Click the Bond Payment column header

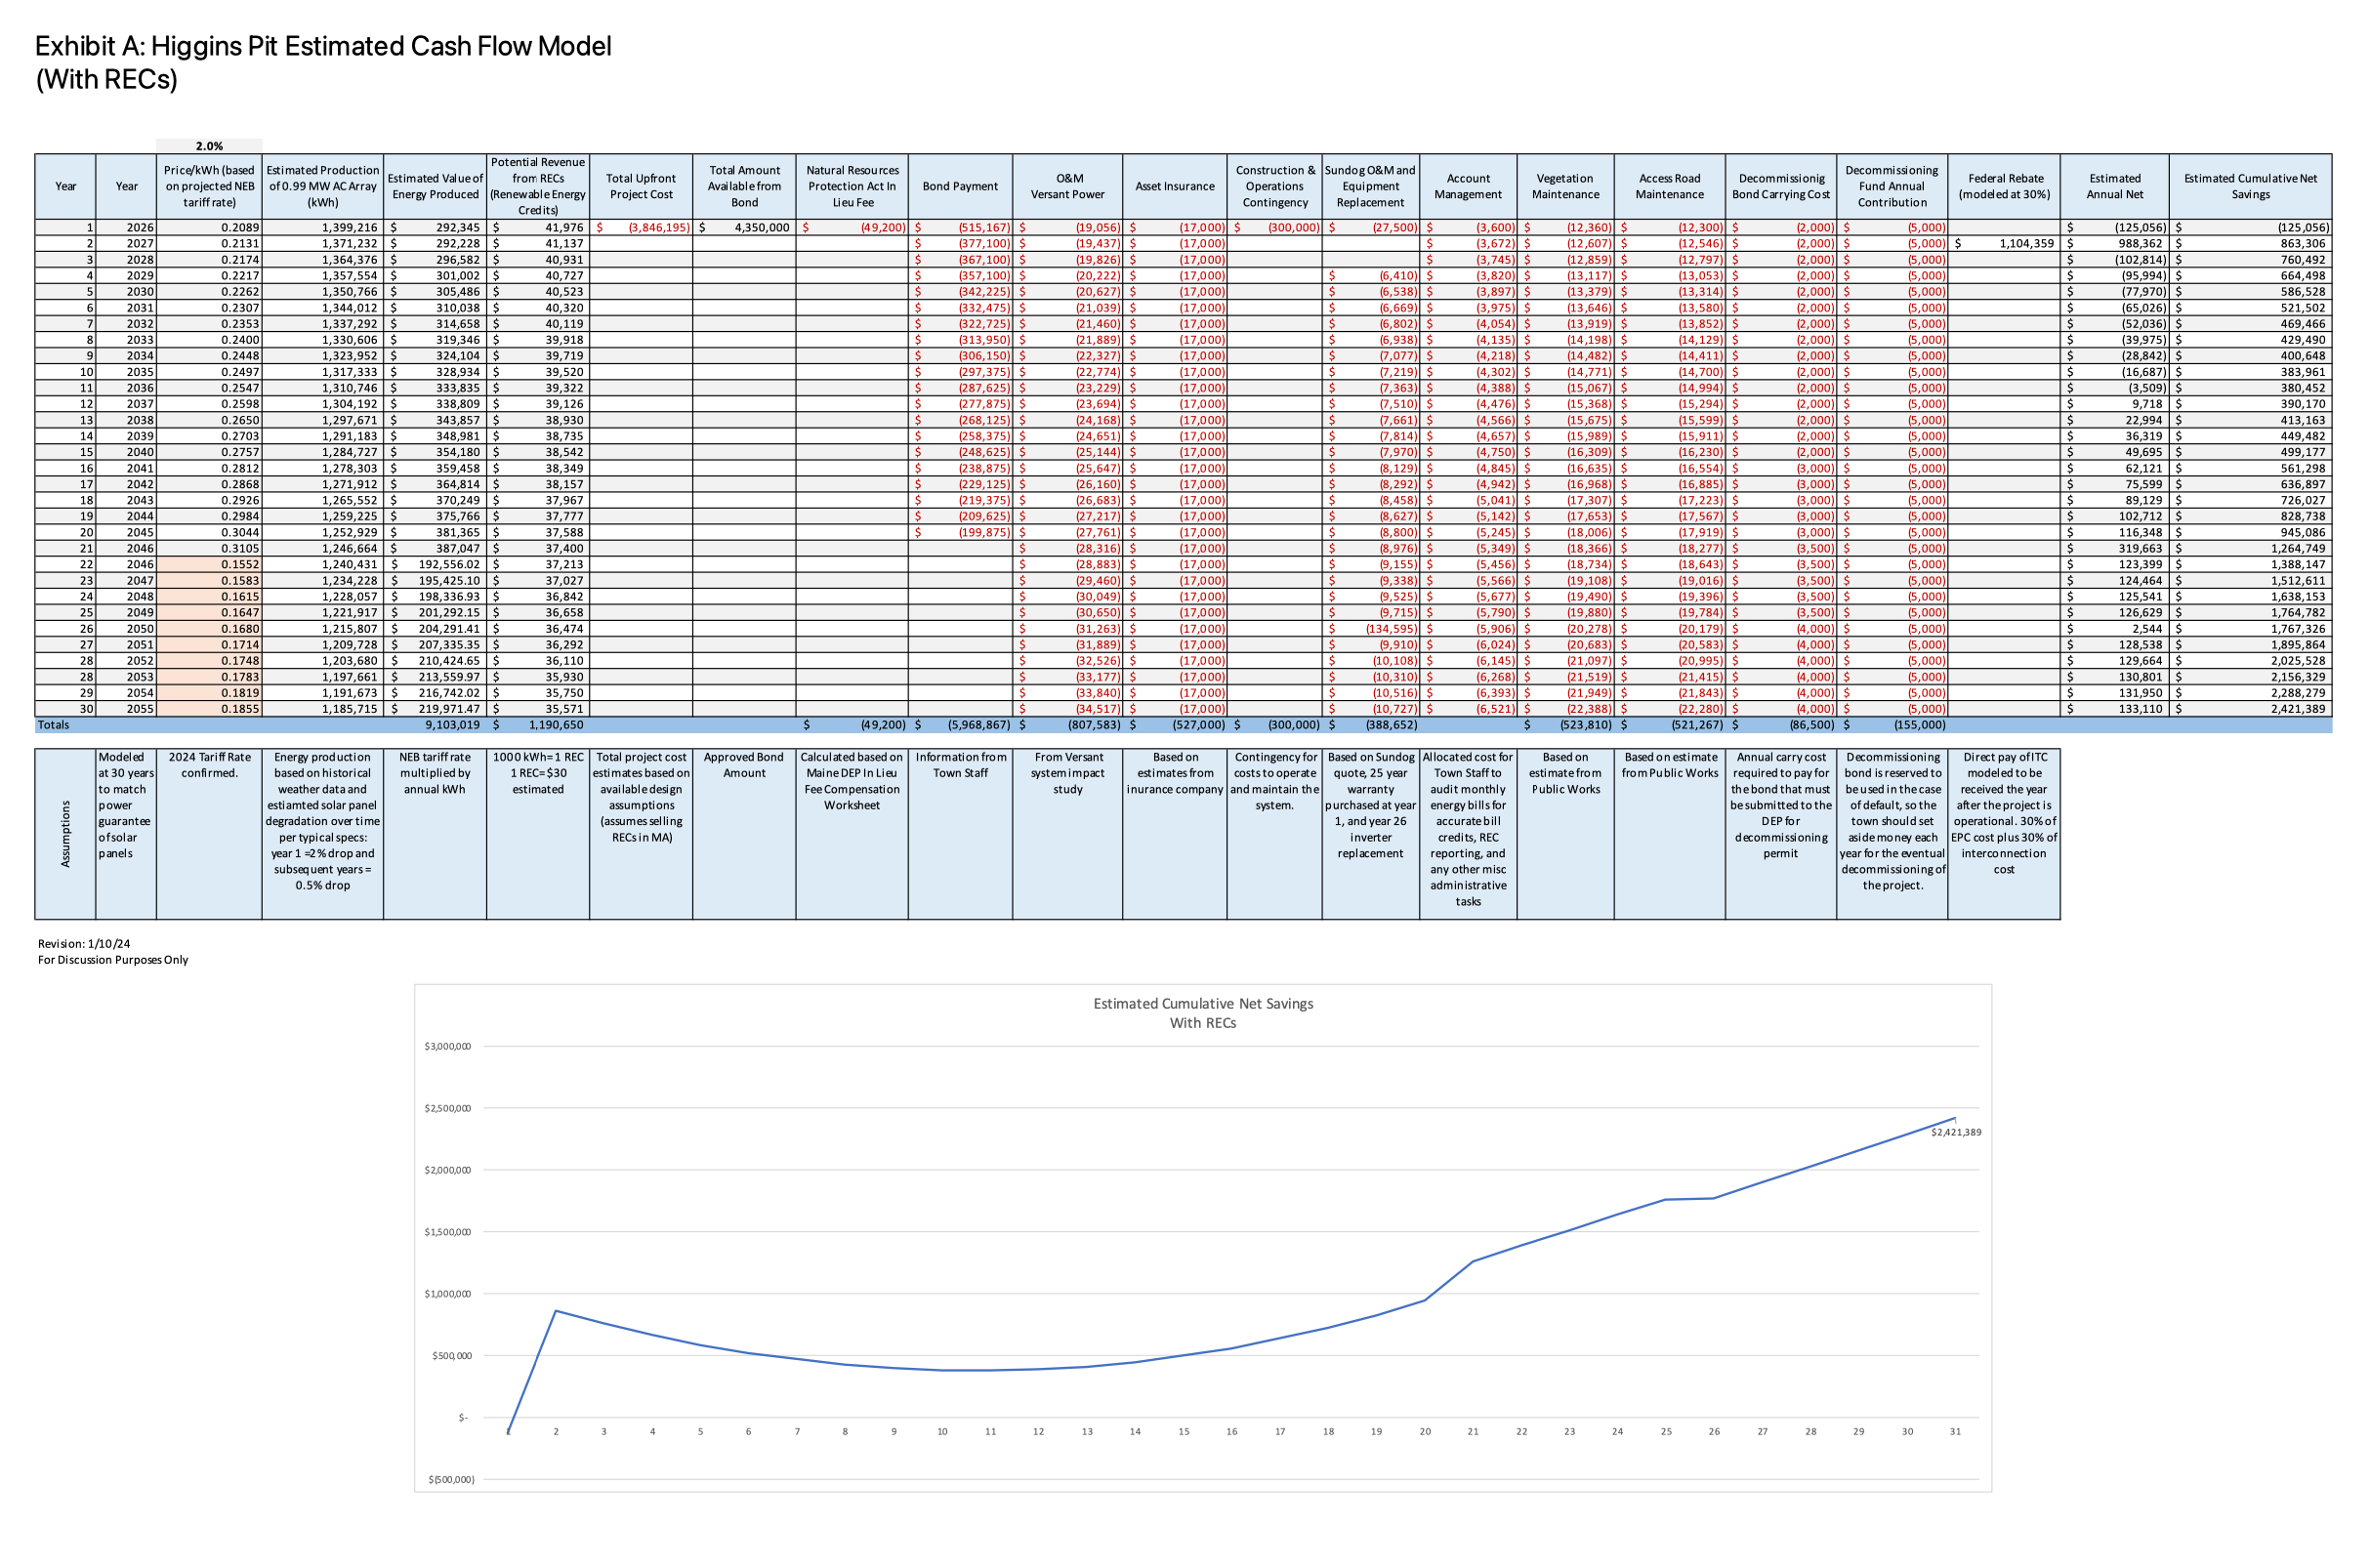[959, 186]
